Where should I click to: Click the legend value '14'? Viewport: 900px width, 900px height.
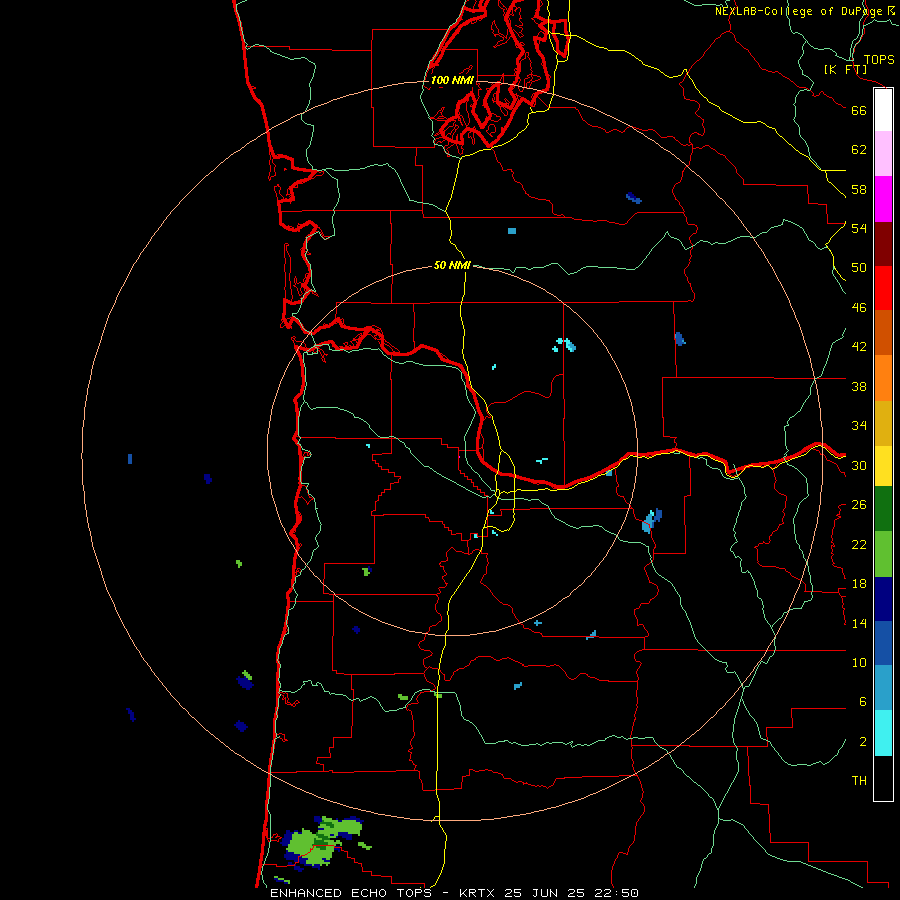(859, 623)
